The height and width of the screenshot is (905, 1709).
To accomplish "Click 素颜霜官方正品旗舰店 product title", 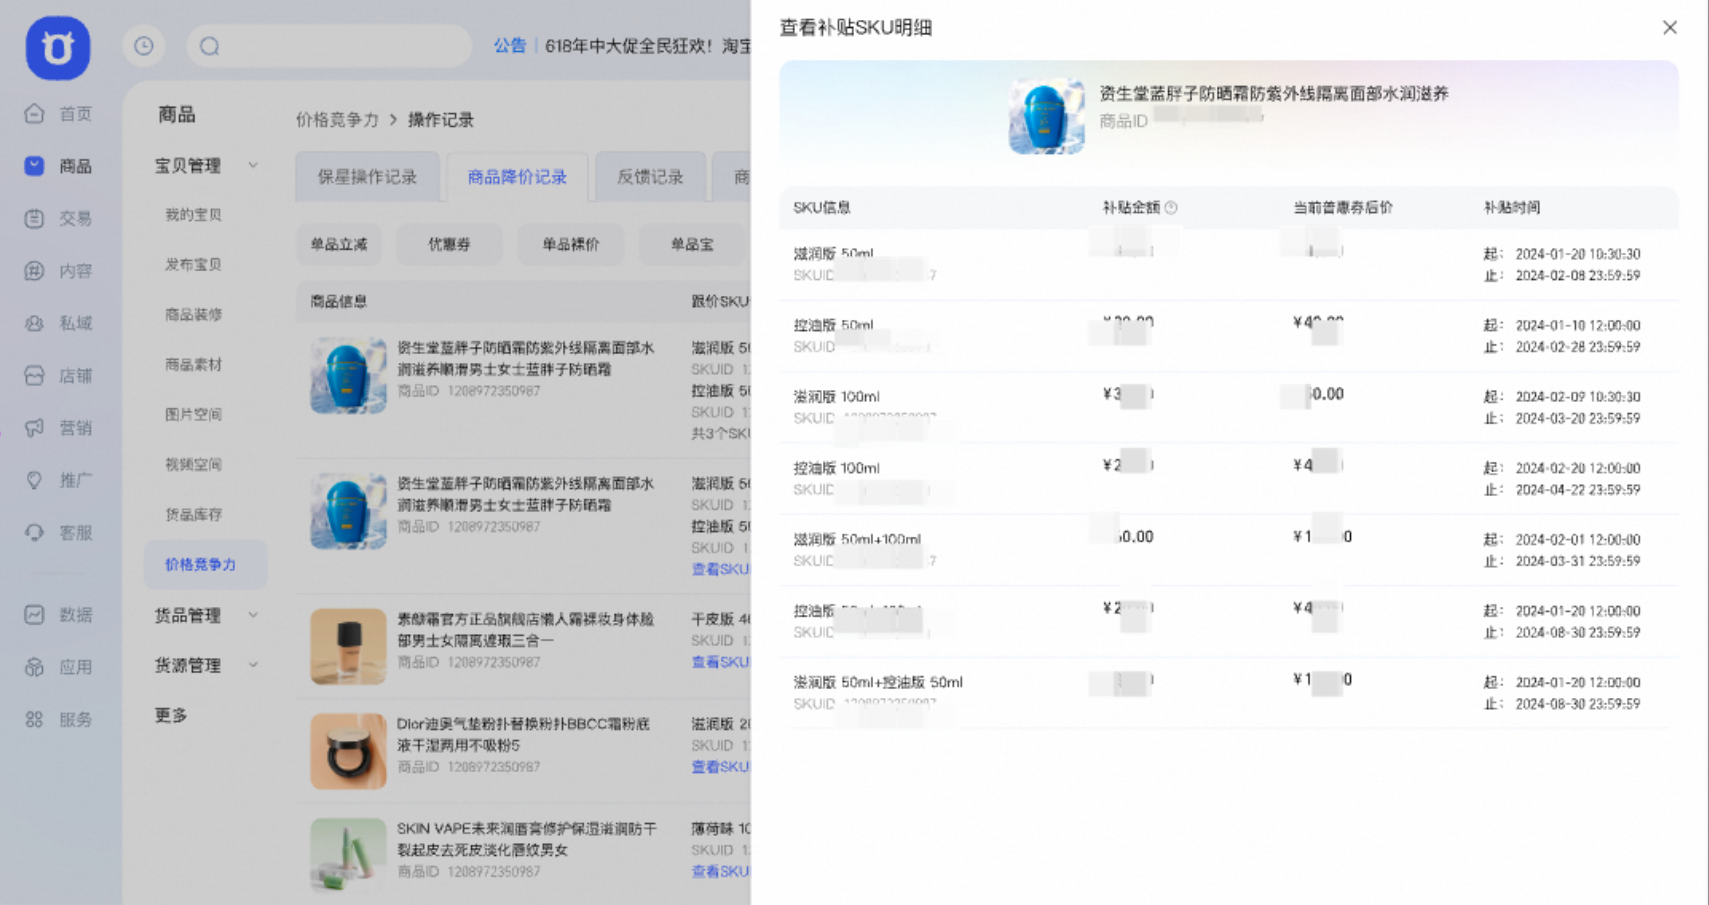I will 525,629.
